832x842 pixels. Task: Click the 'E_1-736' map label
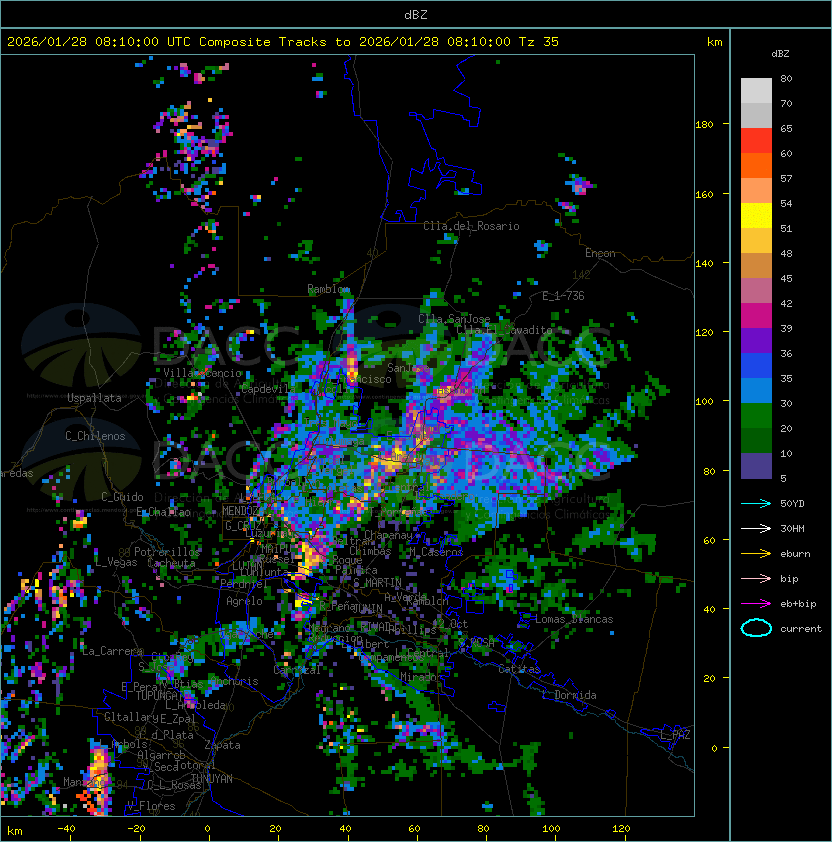coord(563,295)
